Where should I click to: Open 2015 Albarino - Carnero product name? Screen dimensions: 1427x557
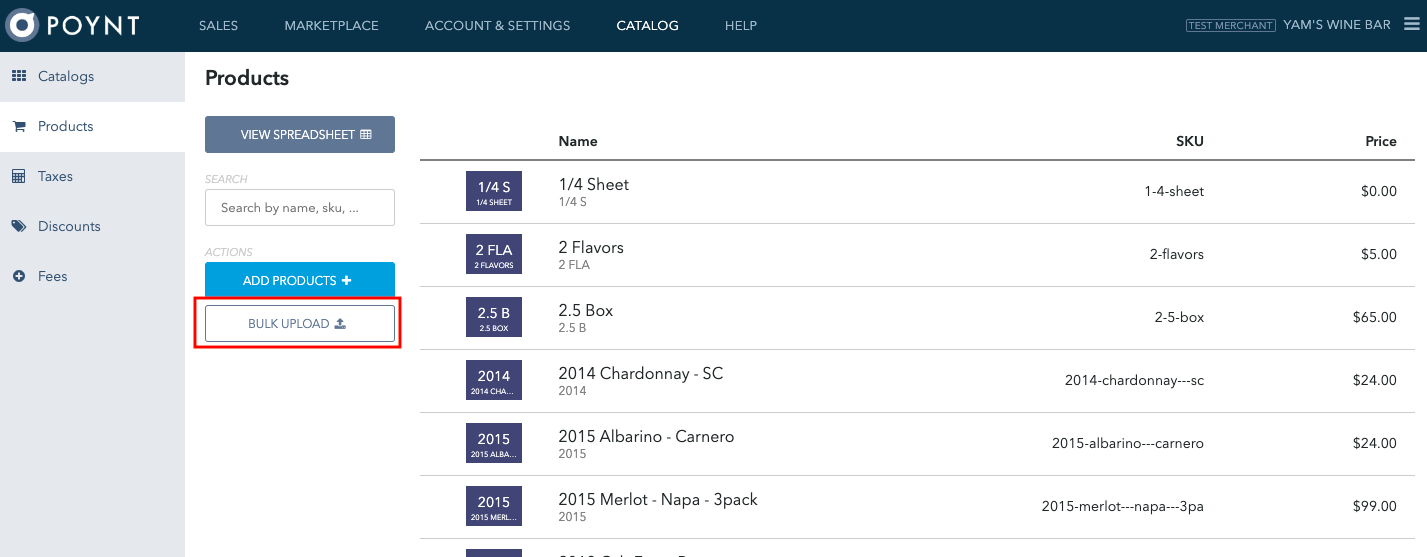[x=646, y=436]
